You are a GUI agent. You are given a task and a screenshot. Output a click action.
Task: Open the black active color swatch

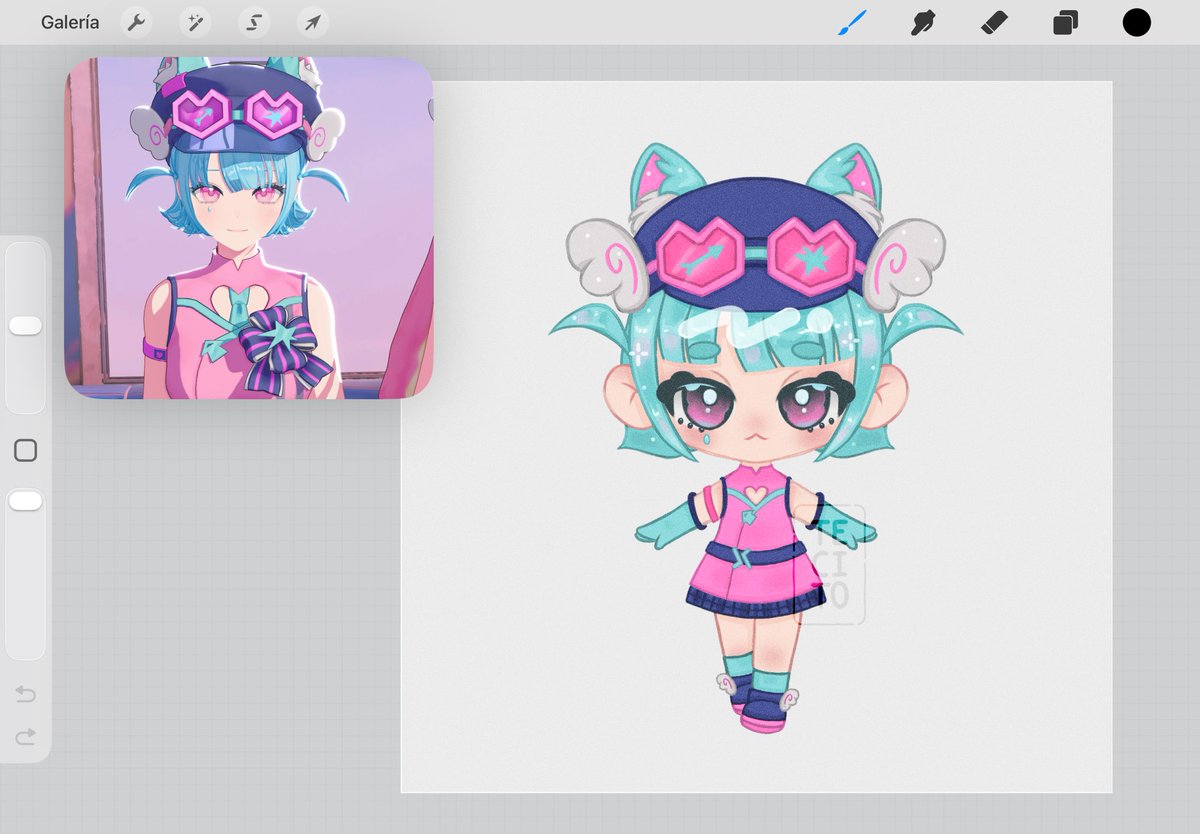[x=1136, y=22]
